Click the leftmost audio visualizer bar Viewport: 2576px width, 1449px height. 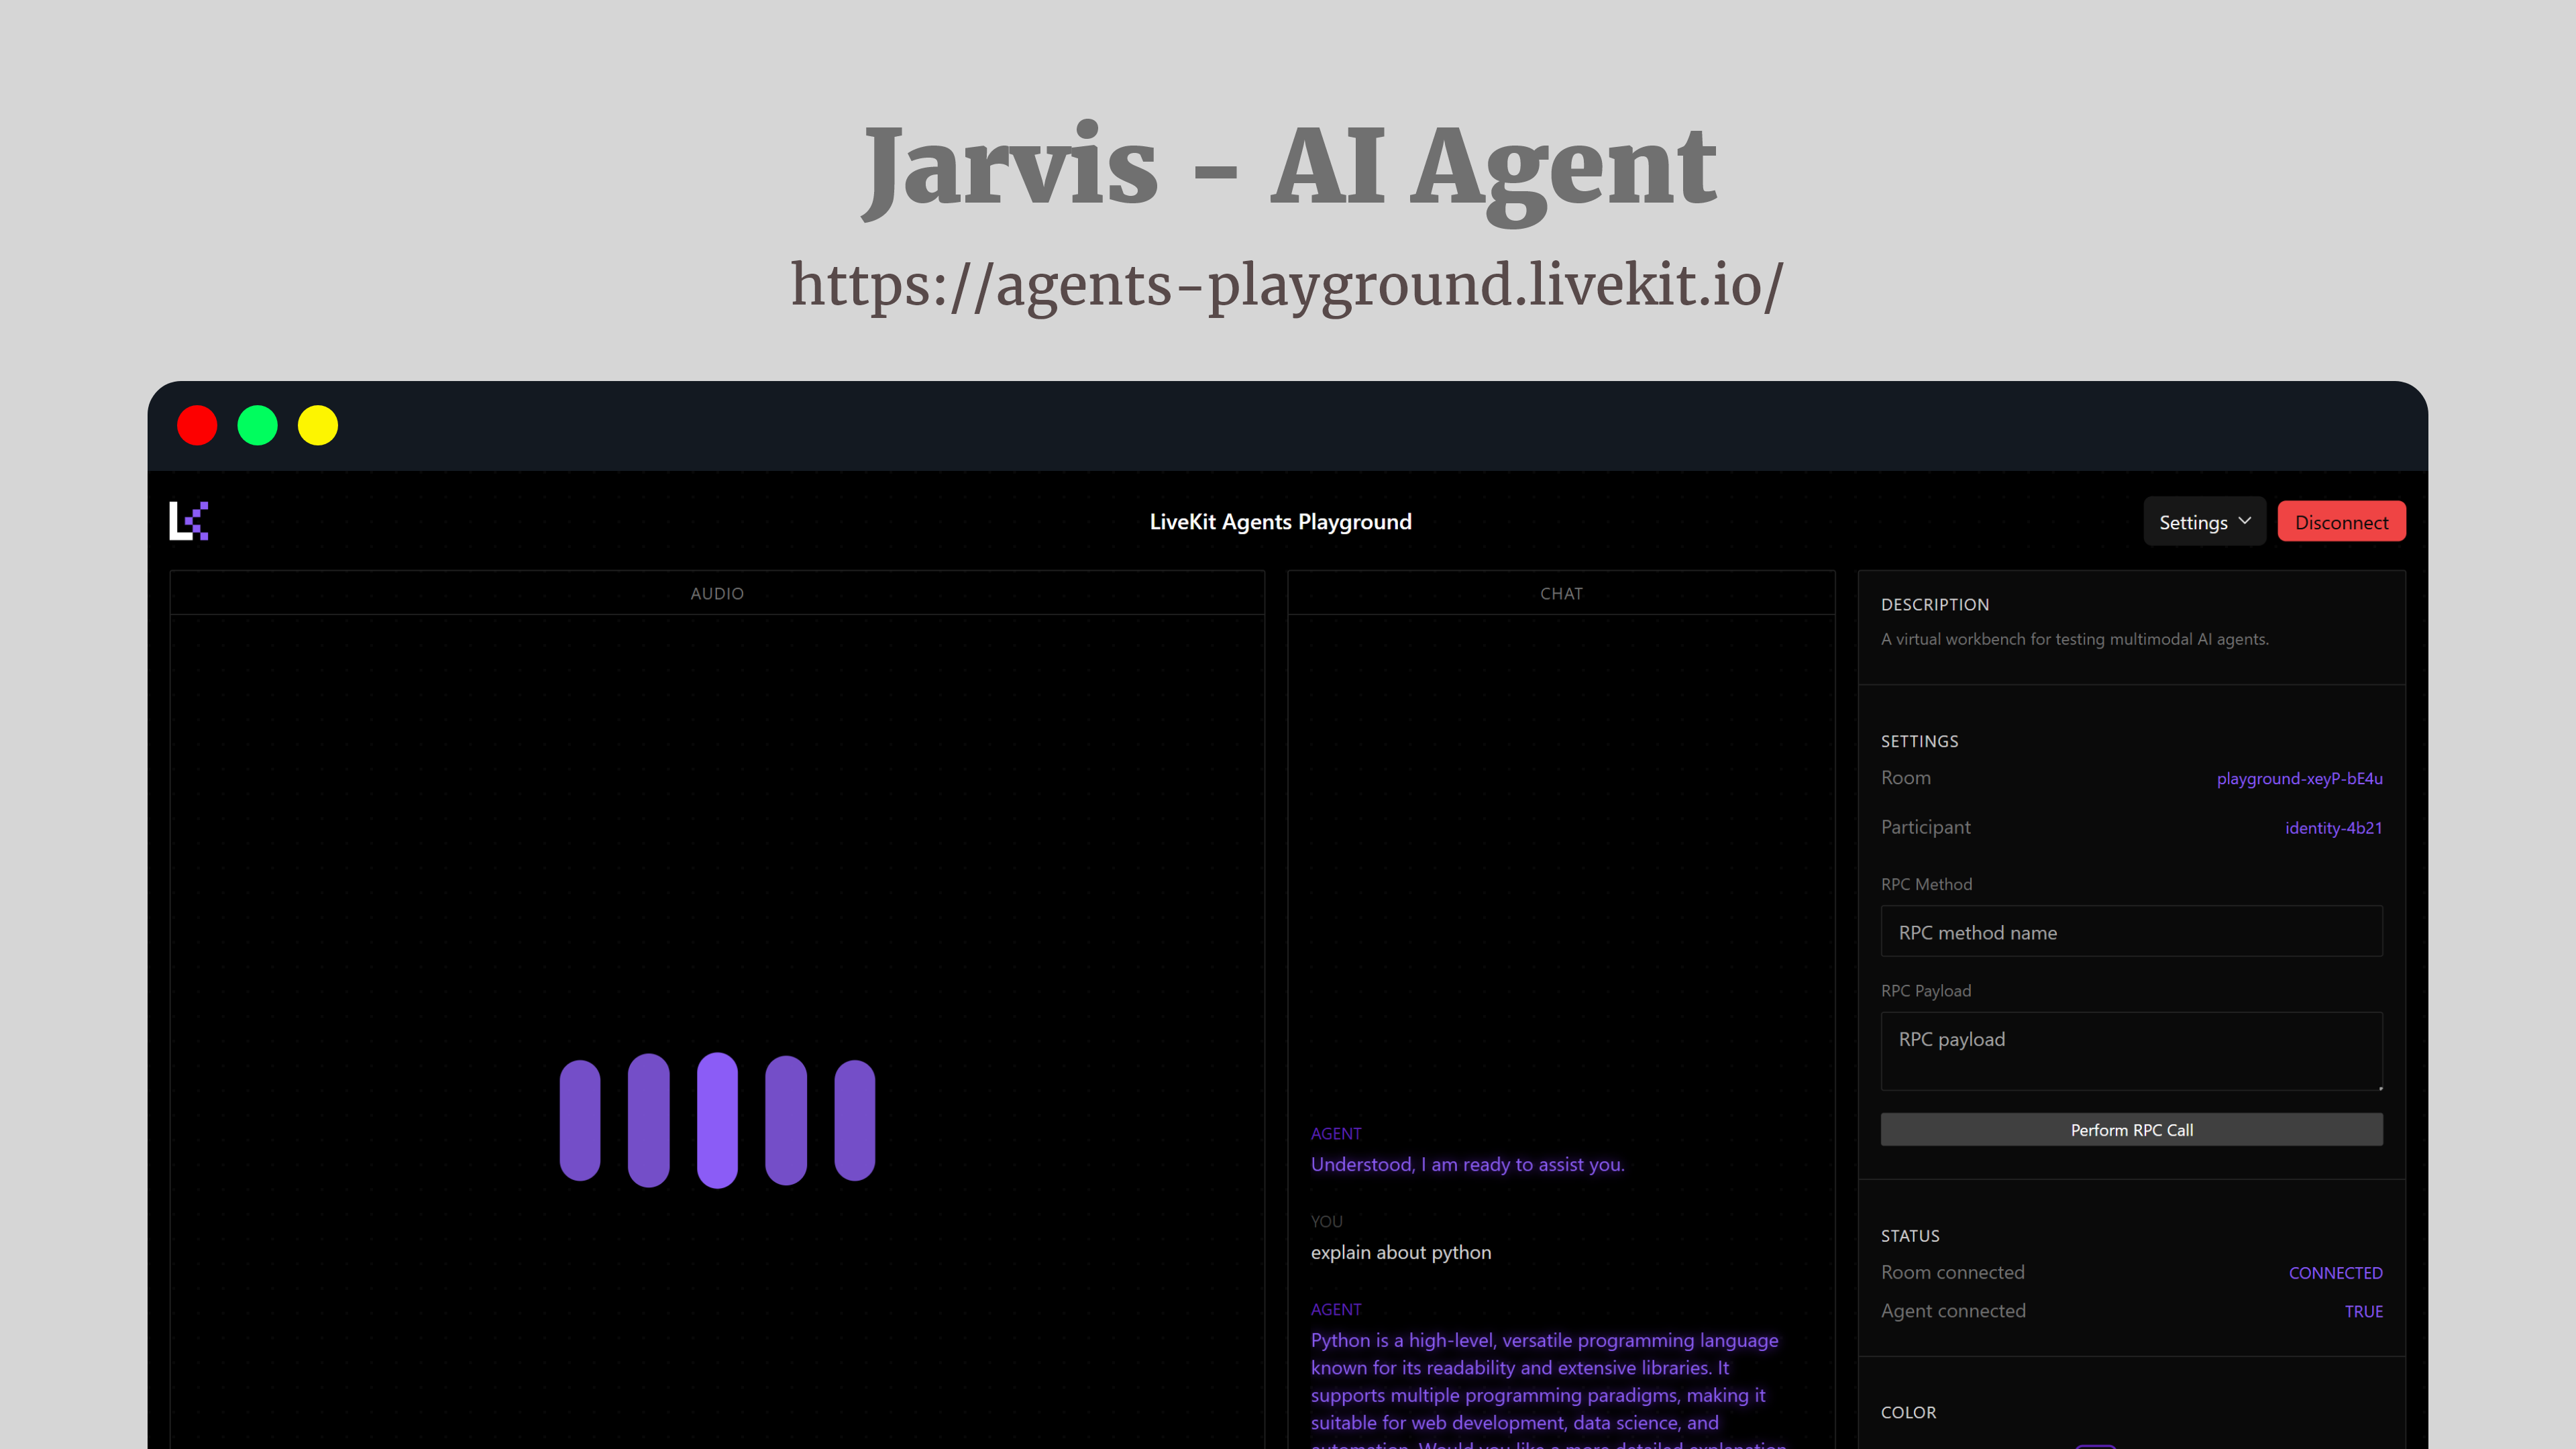pyautogui.click(x=580, y=1120)
